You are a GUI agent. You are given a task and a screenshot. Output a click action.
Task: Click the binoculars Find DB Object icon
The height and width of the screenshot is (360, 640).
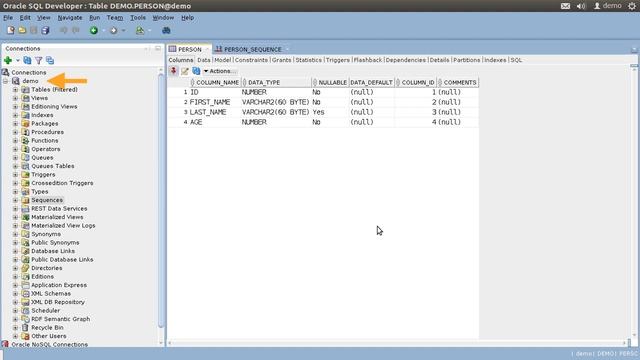click(x=166, y=30)
